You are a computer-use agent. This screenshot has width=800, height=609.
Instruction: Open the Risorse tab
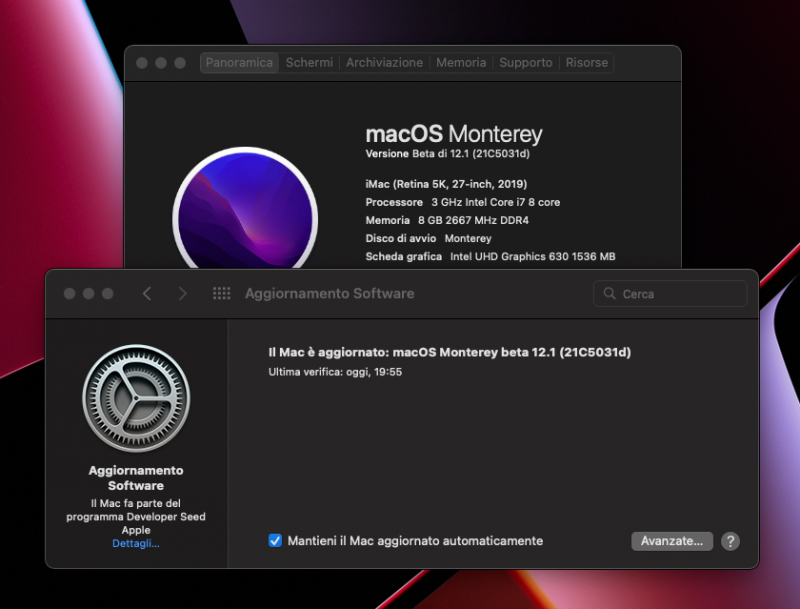587,63
